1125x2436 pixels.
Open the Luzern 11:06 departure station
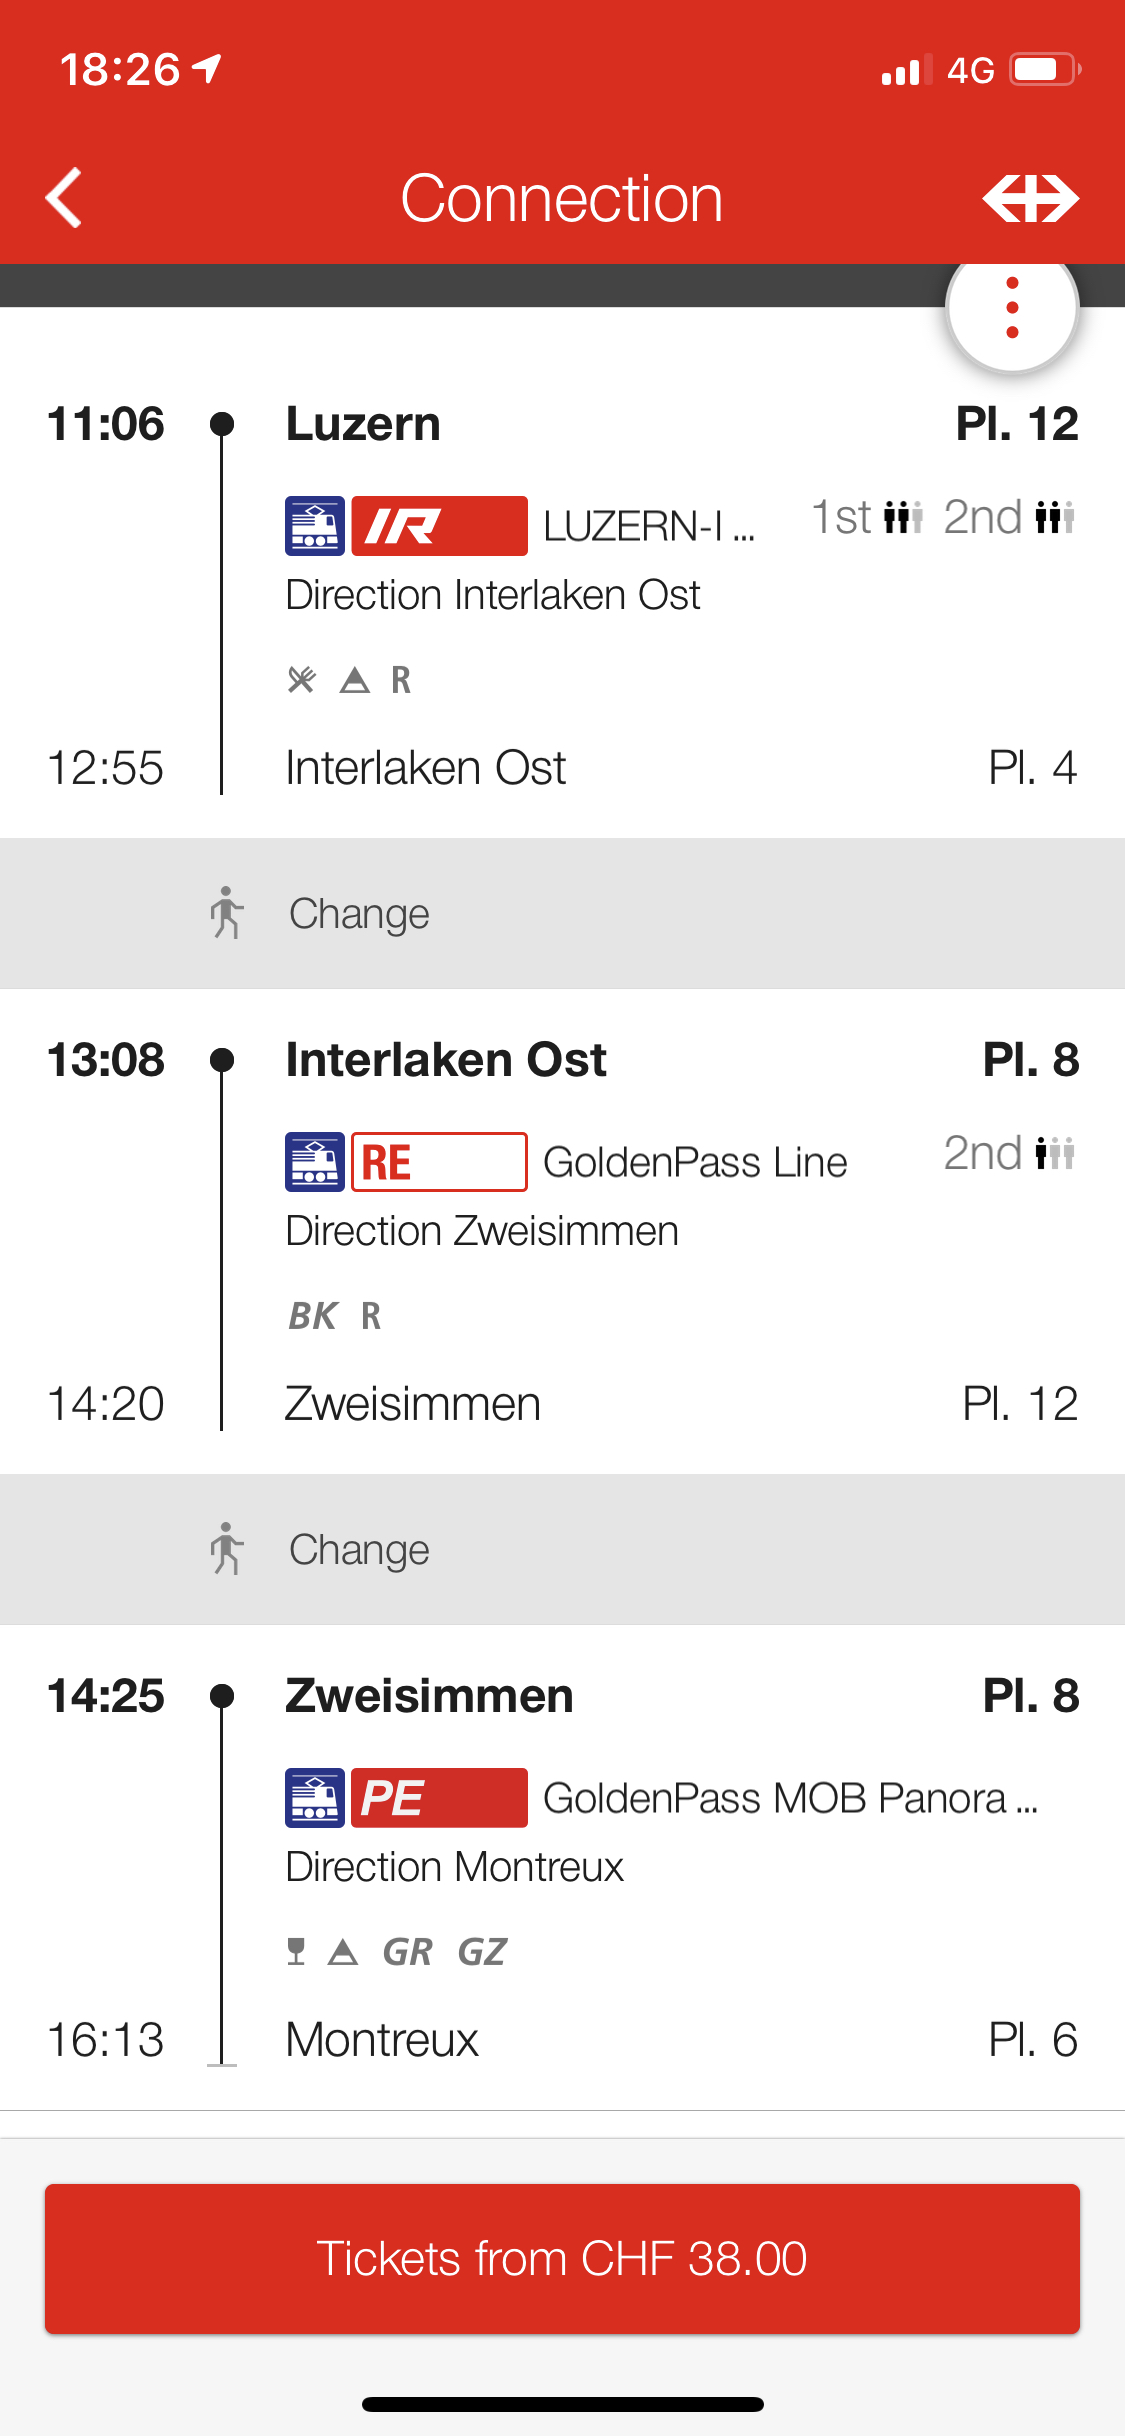pyautogui.click(x=363, y=424)
